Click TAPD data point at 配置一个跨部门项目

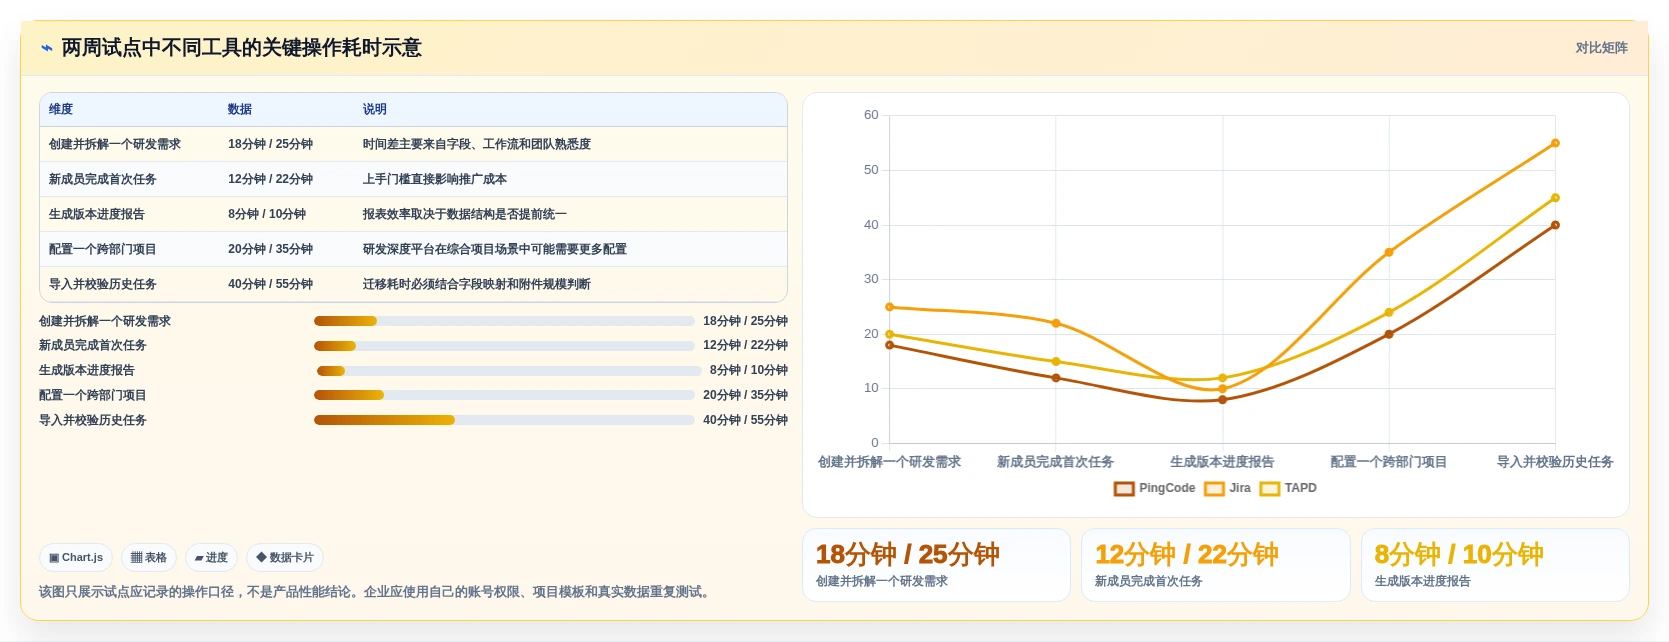(1389, 313)
